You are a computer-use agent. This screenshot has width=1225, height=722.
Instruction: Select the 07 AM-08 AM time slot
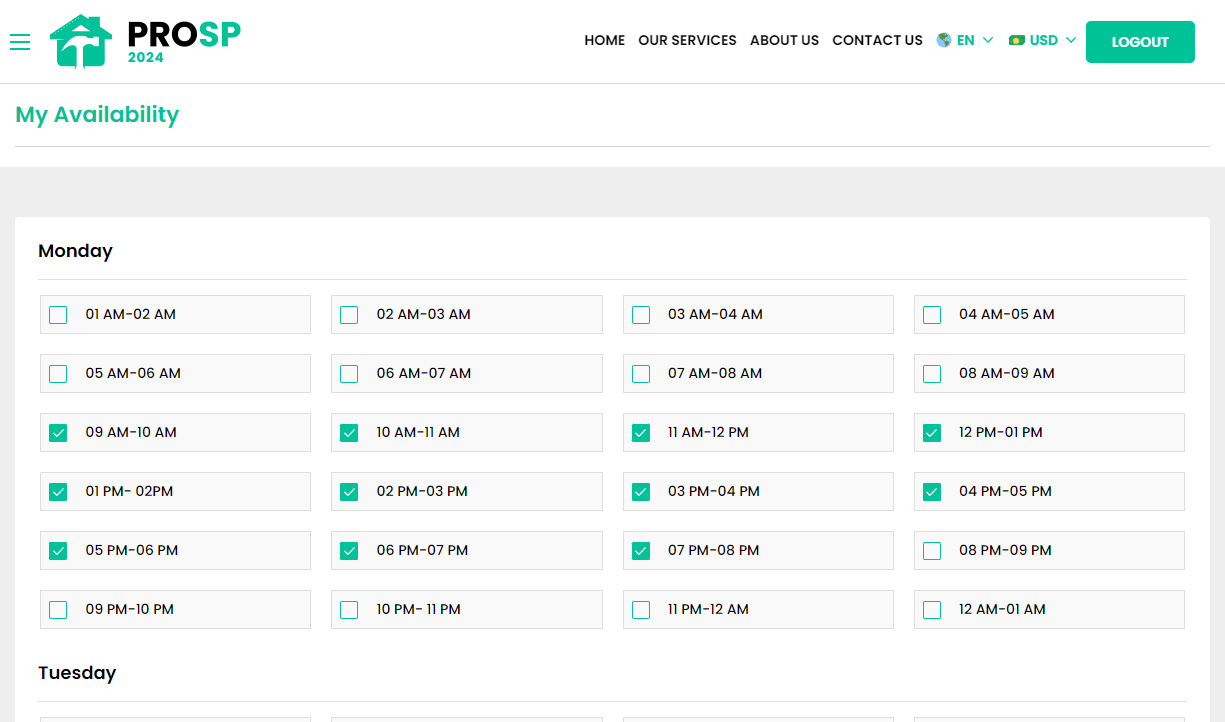click(x=641, y=374)
